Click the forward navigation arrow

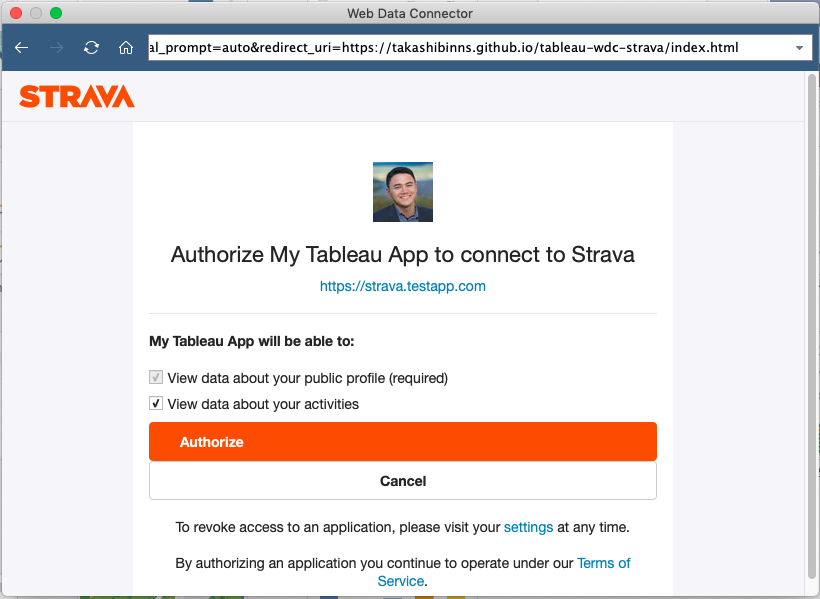tap(56, 48)
